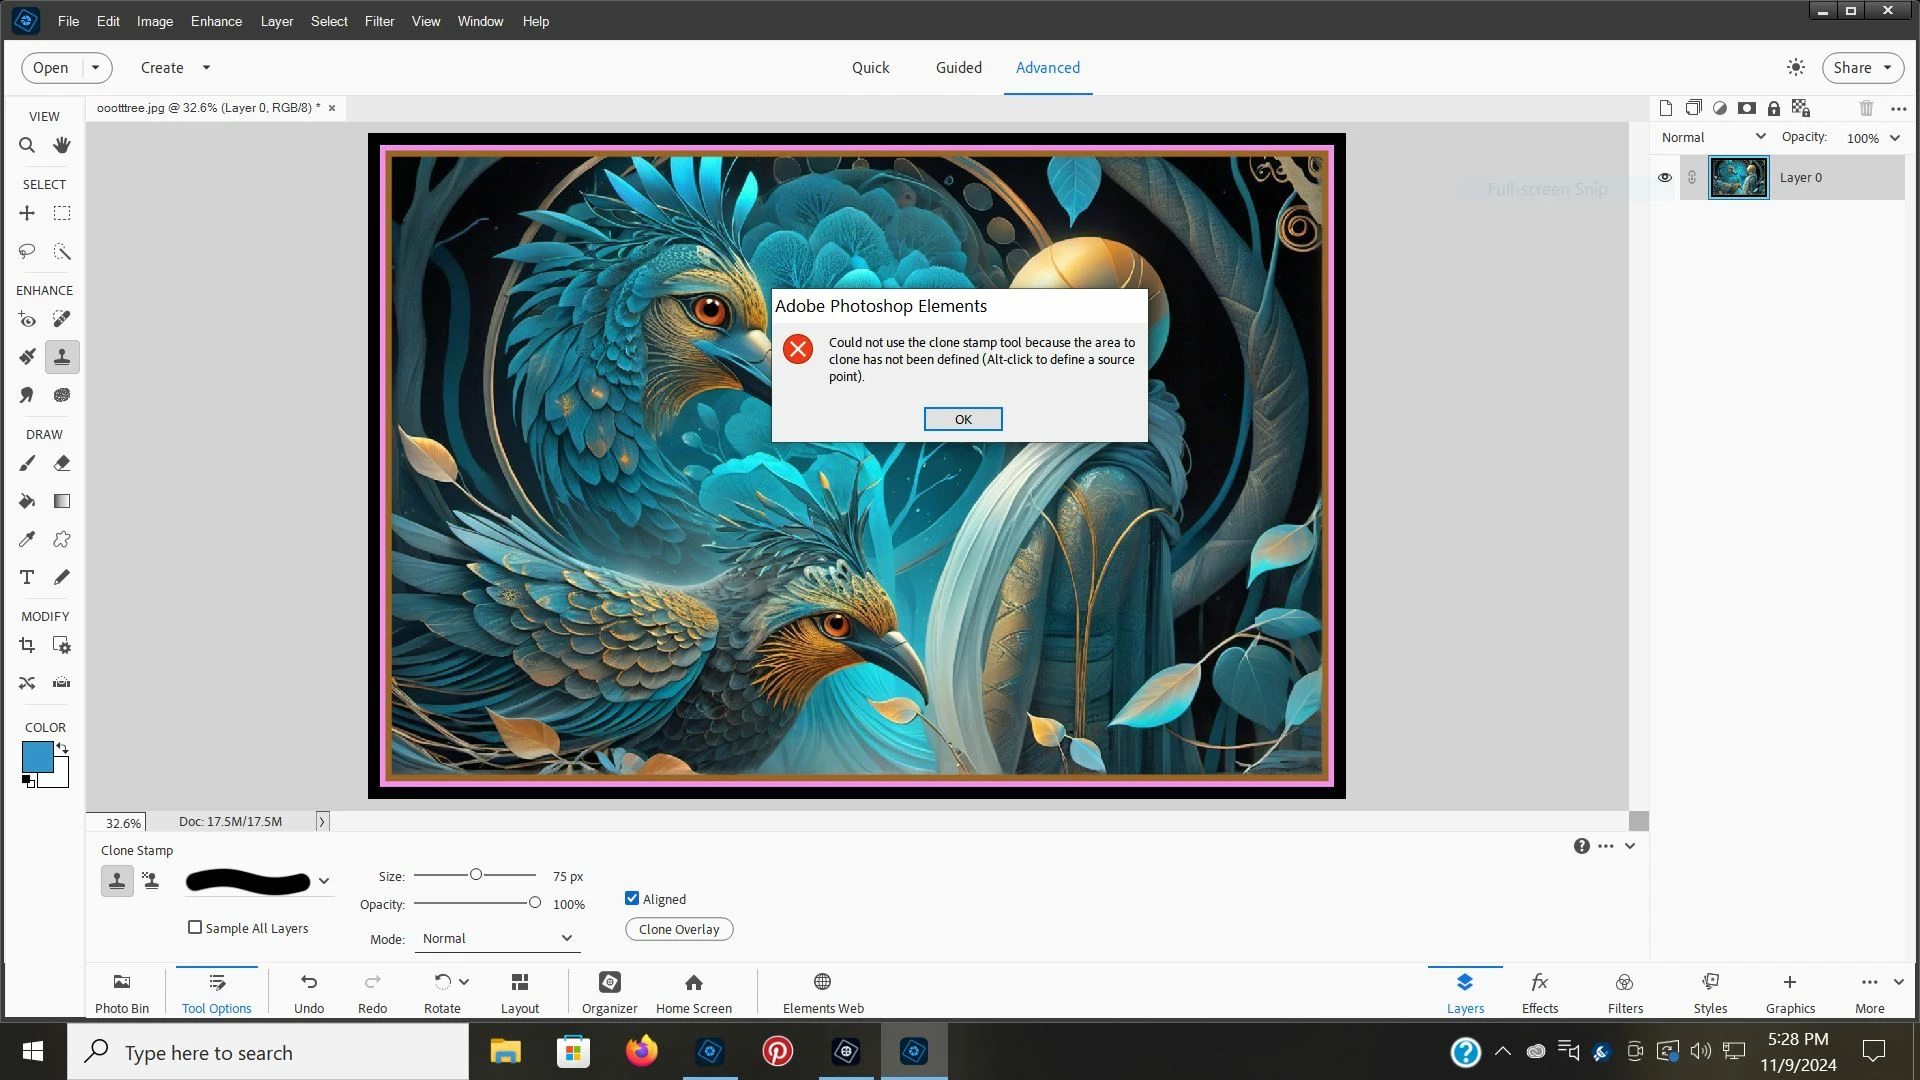Open the clone stamp Mode dropdown

tap(497, 938)
